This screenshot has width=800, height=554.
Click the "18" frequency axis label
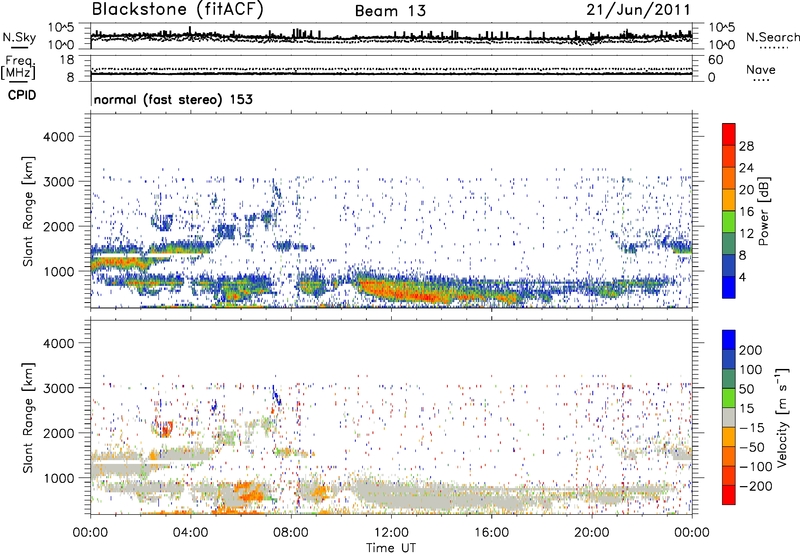coord(67,60)
